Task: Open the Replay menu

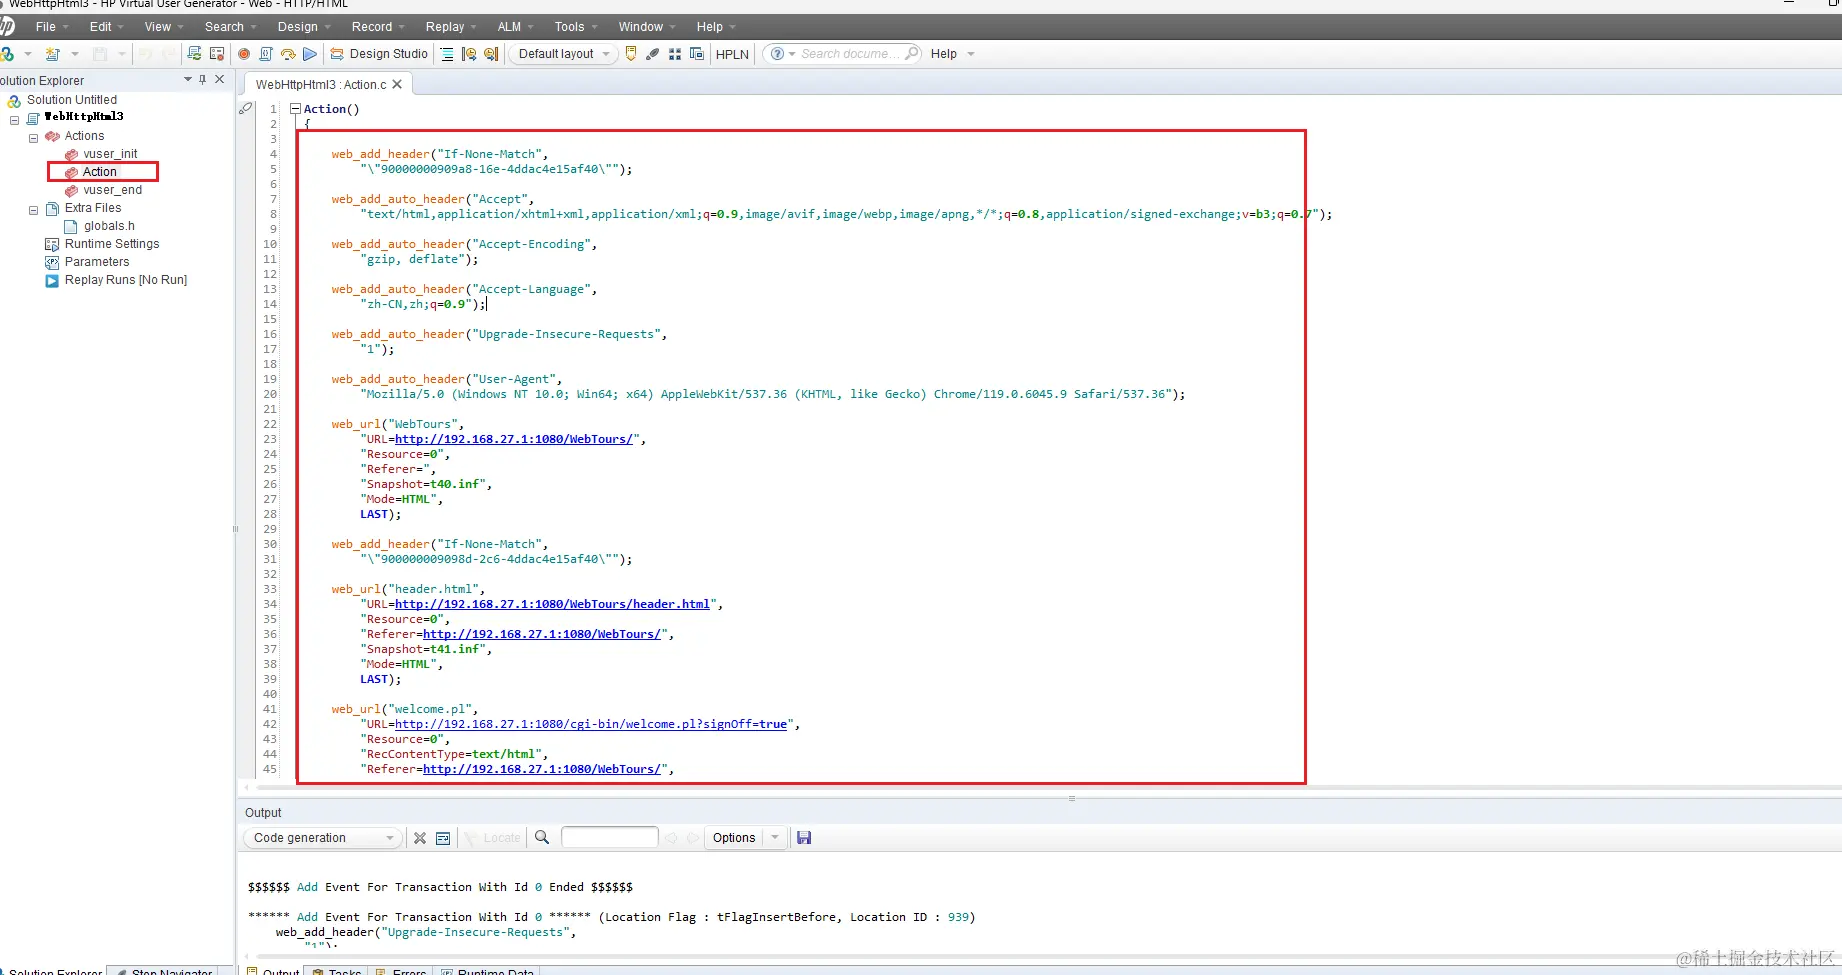Action: click(445, 27)
